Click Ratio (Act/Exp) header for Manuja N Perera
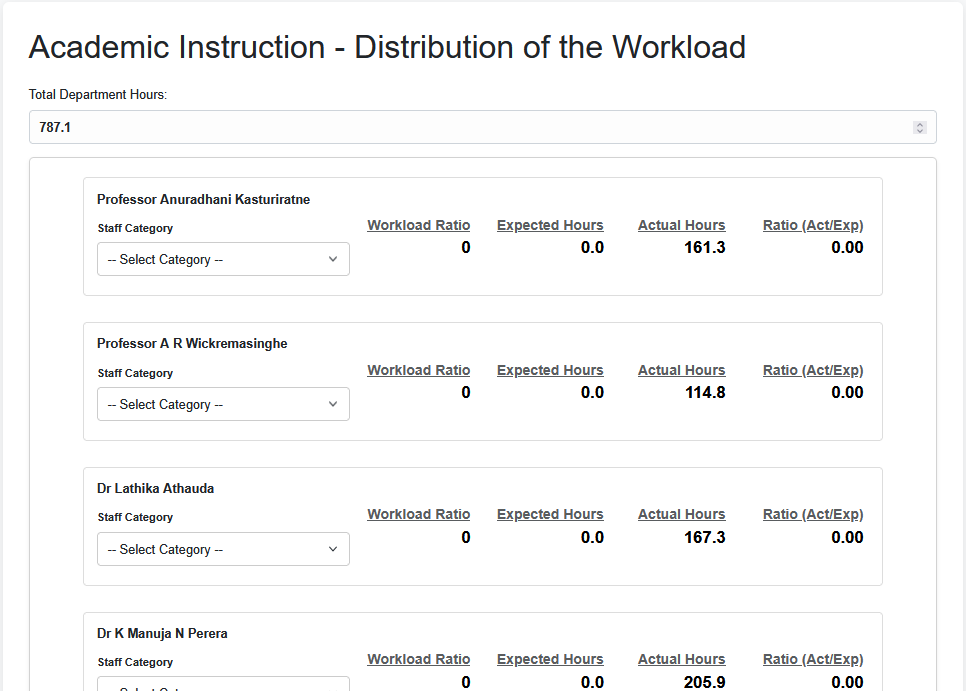The image size is (966, 691). [812, 659]
